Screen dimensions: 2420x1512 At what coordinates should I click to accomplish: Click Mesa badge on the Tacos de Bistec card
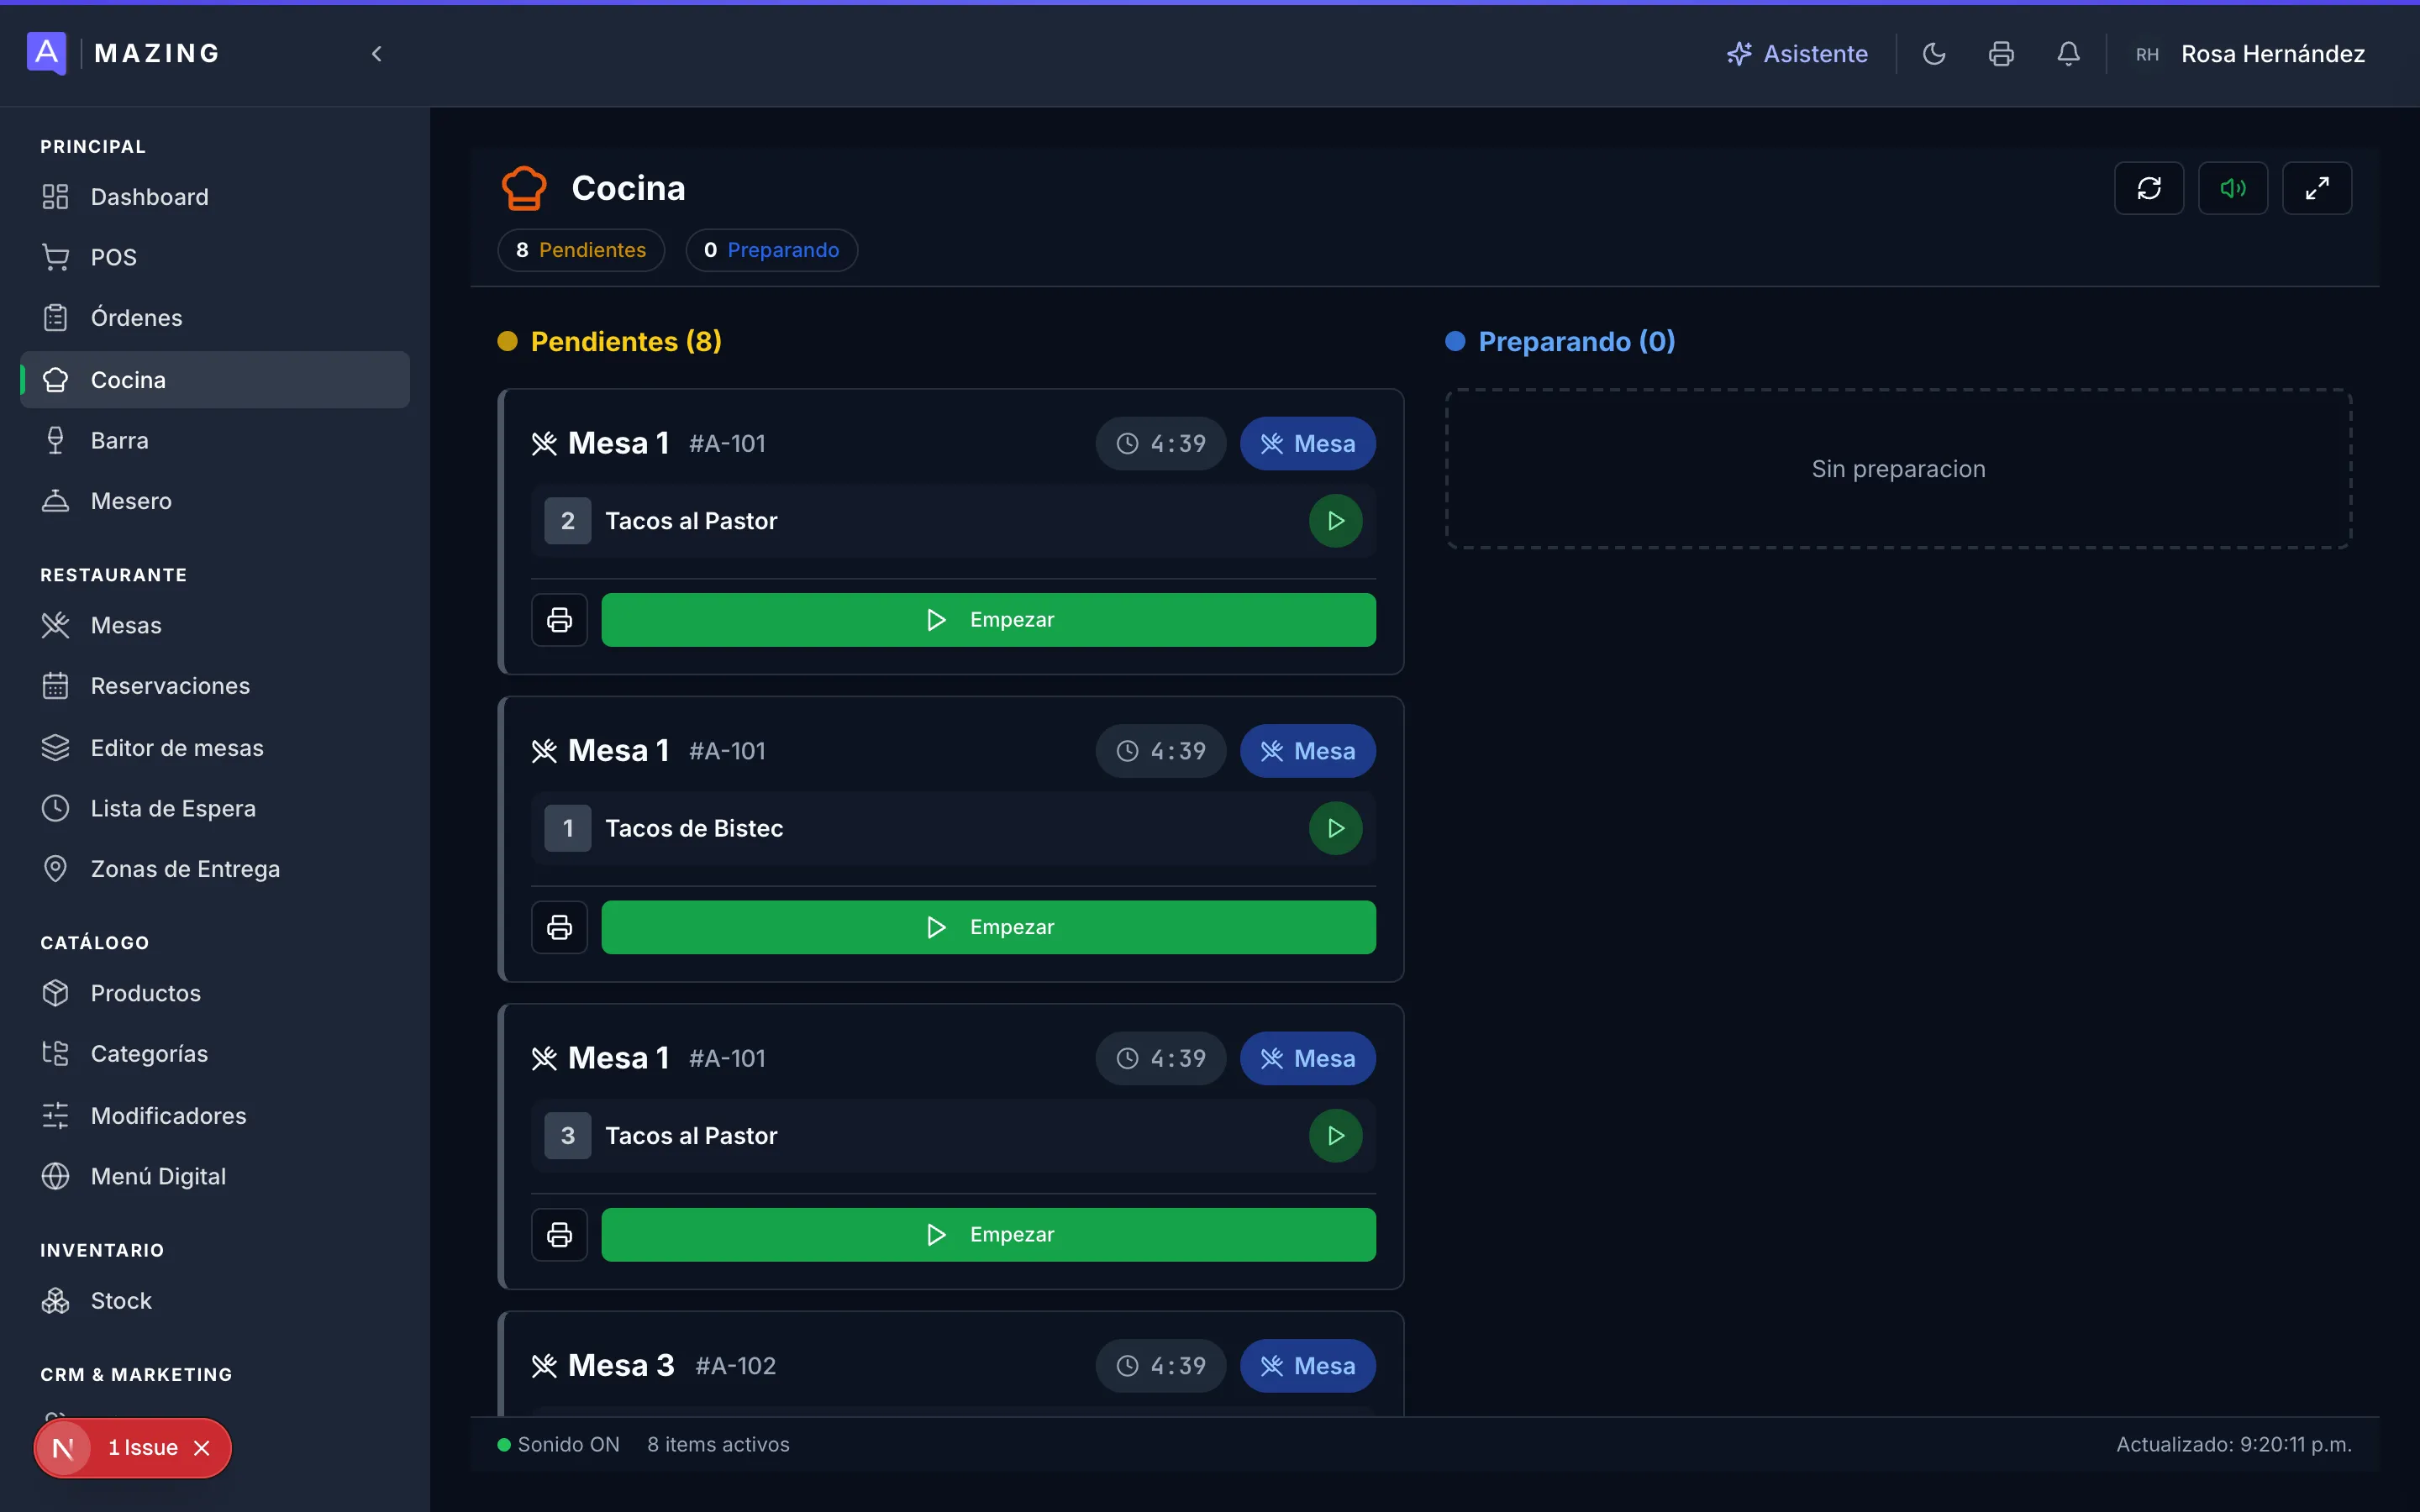click(1308, 751)
